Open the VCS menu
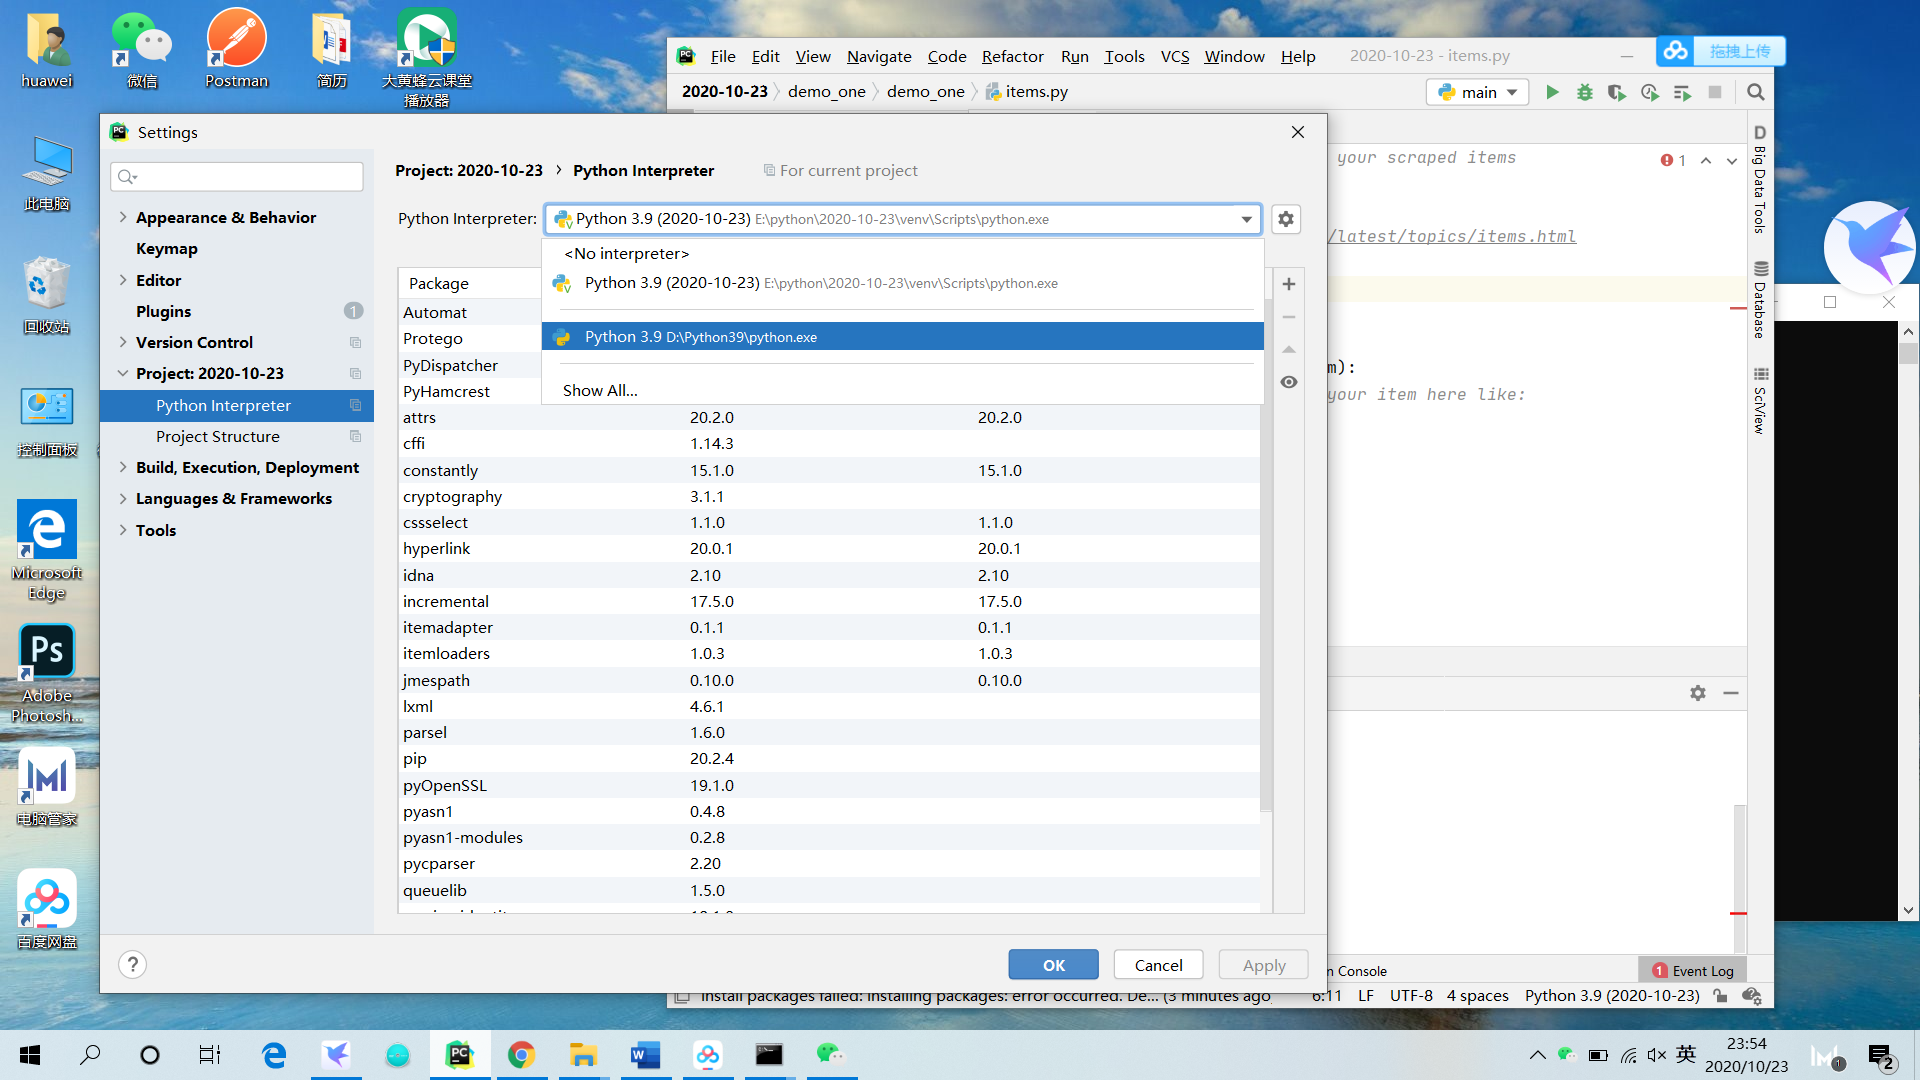 [1174, 56]
